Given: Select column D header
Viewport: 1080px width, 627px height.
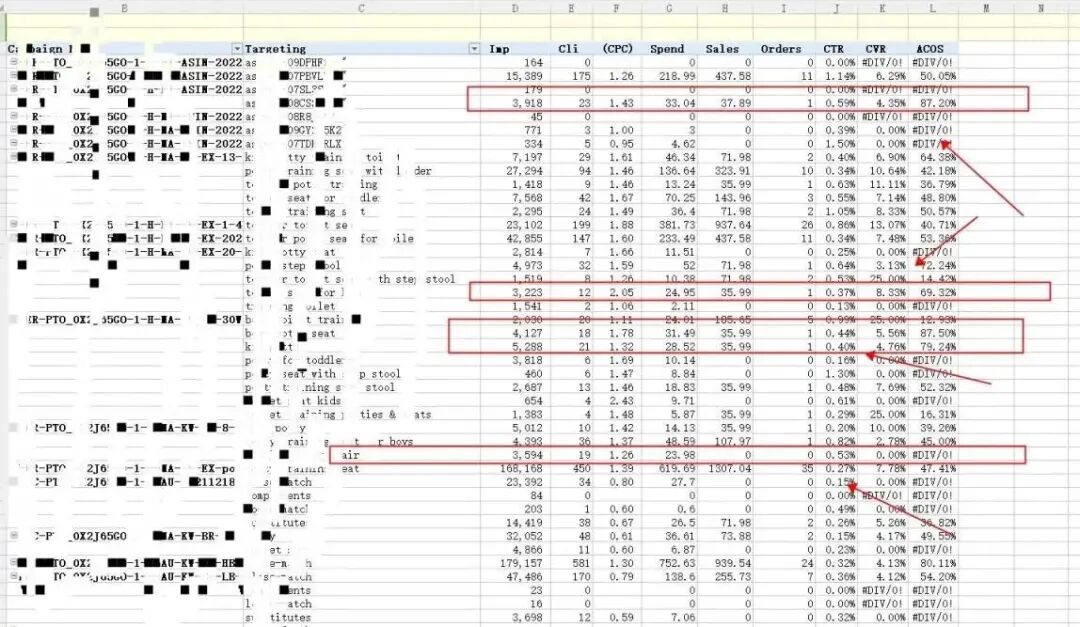Looking at the screenshot, I should [x=515, y=8].
